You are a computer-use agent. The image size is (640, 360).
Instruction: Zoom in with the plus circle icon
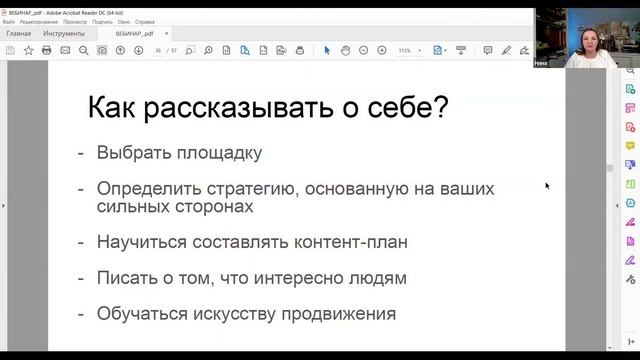tap(382, 50)
